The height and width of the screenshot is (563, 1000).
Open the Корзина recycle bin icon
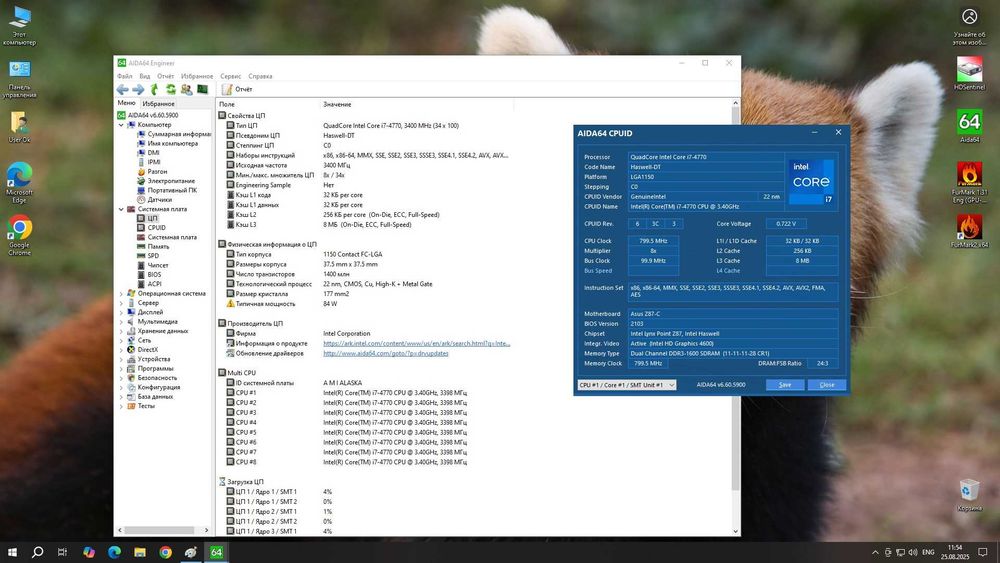[969, 495]
